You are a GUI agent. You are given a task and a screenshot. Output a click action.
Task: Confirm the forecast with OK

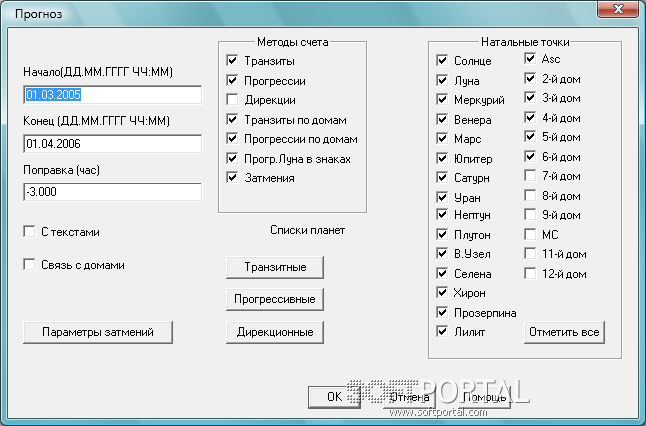[335, 397]
